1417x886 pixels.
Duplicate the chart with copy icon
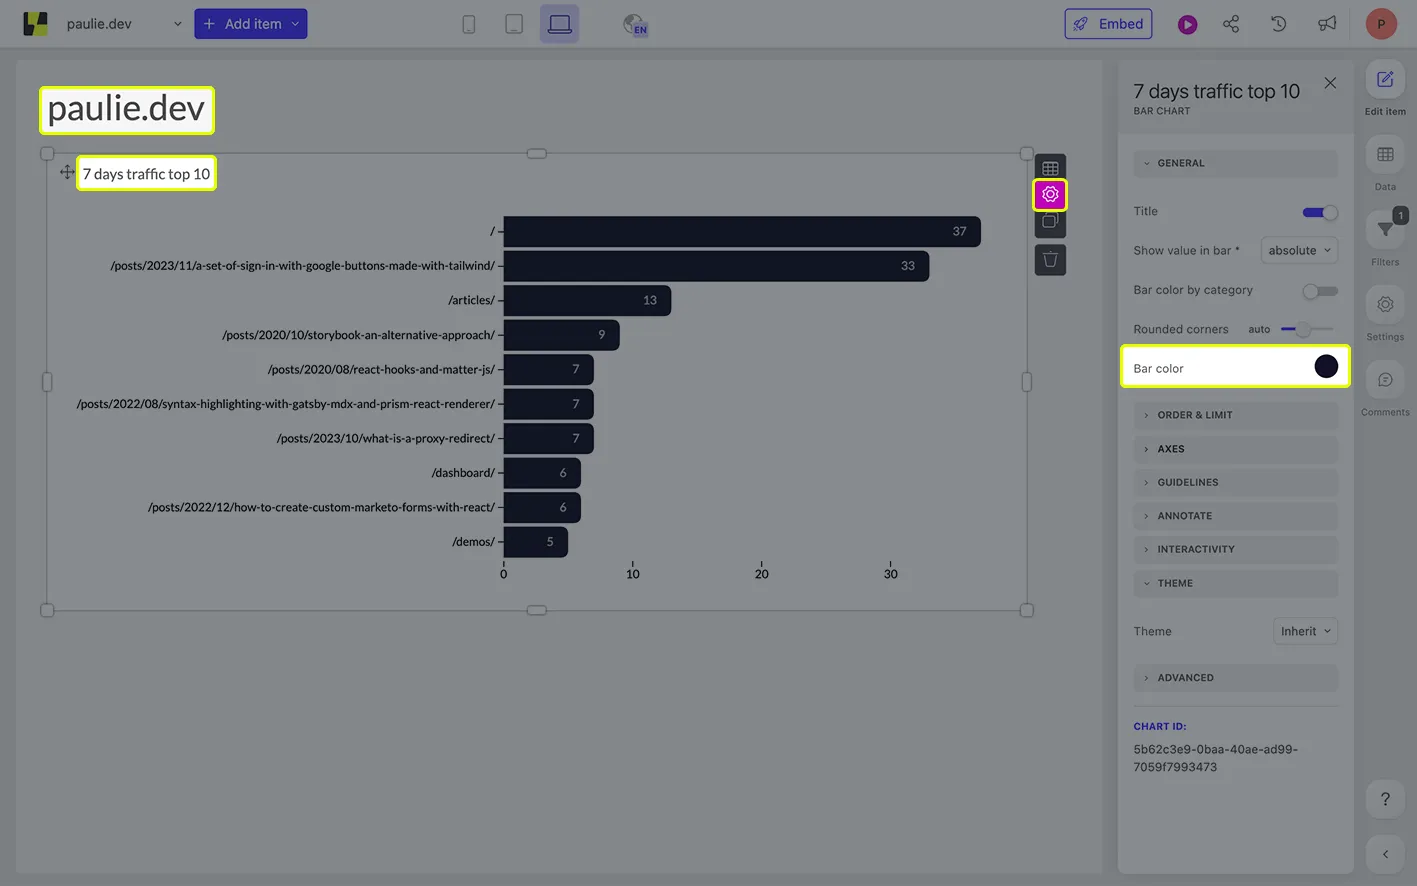[1050, 222]
